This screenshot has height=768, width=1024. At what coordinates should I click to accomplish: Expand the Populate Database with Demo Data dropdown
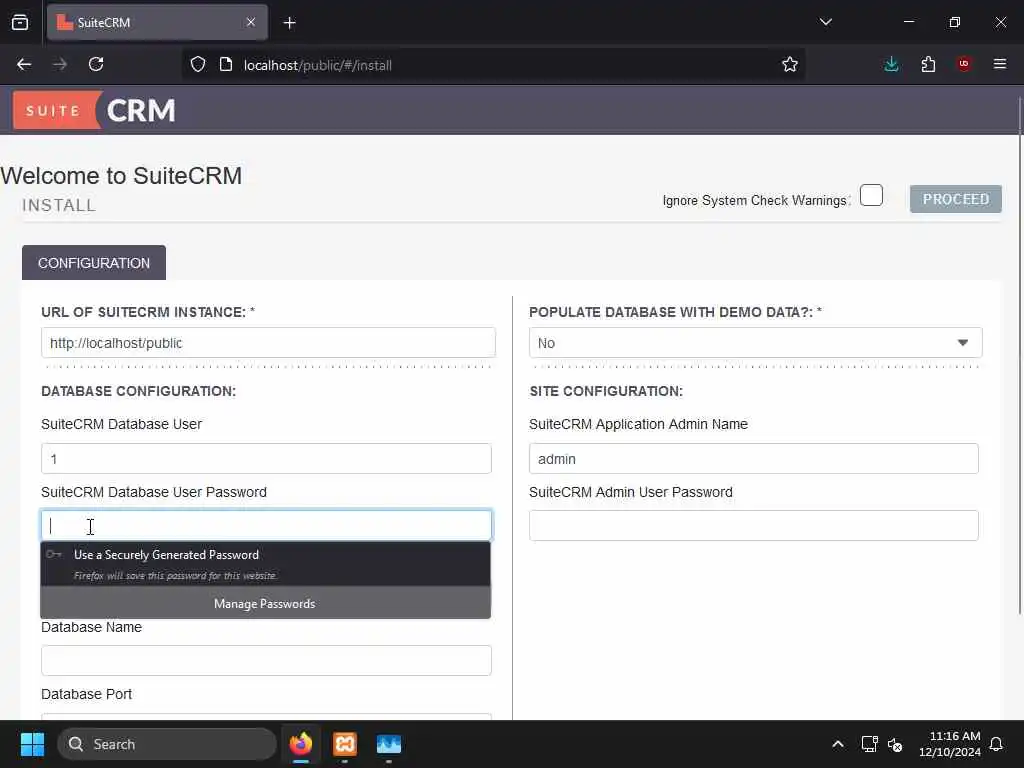tap(756, 343)
